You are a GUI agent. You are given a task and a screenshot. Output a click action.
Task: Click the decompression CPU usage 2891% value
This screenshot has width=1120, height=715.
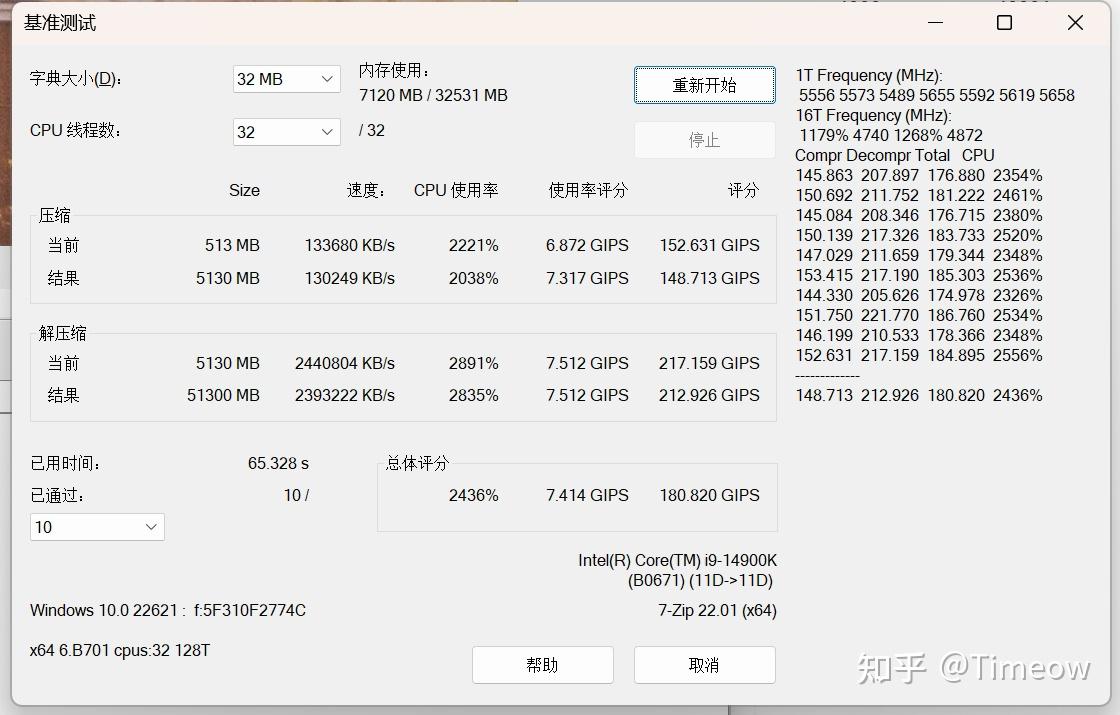click(474, 363)
